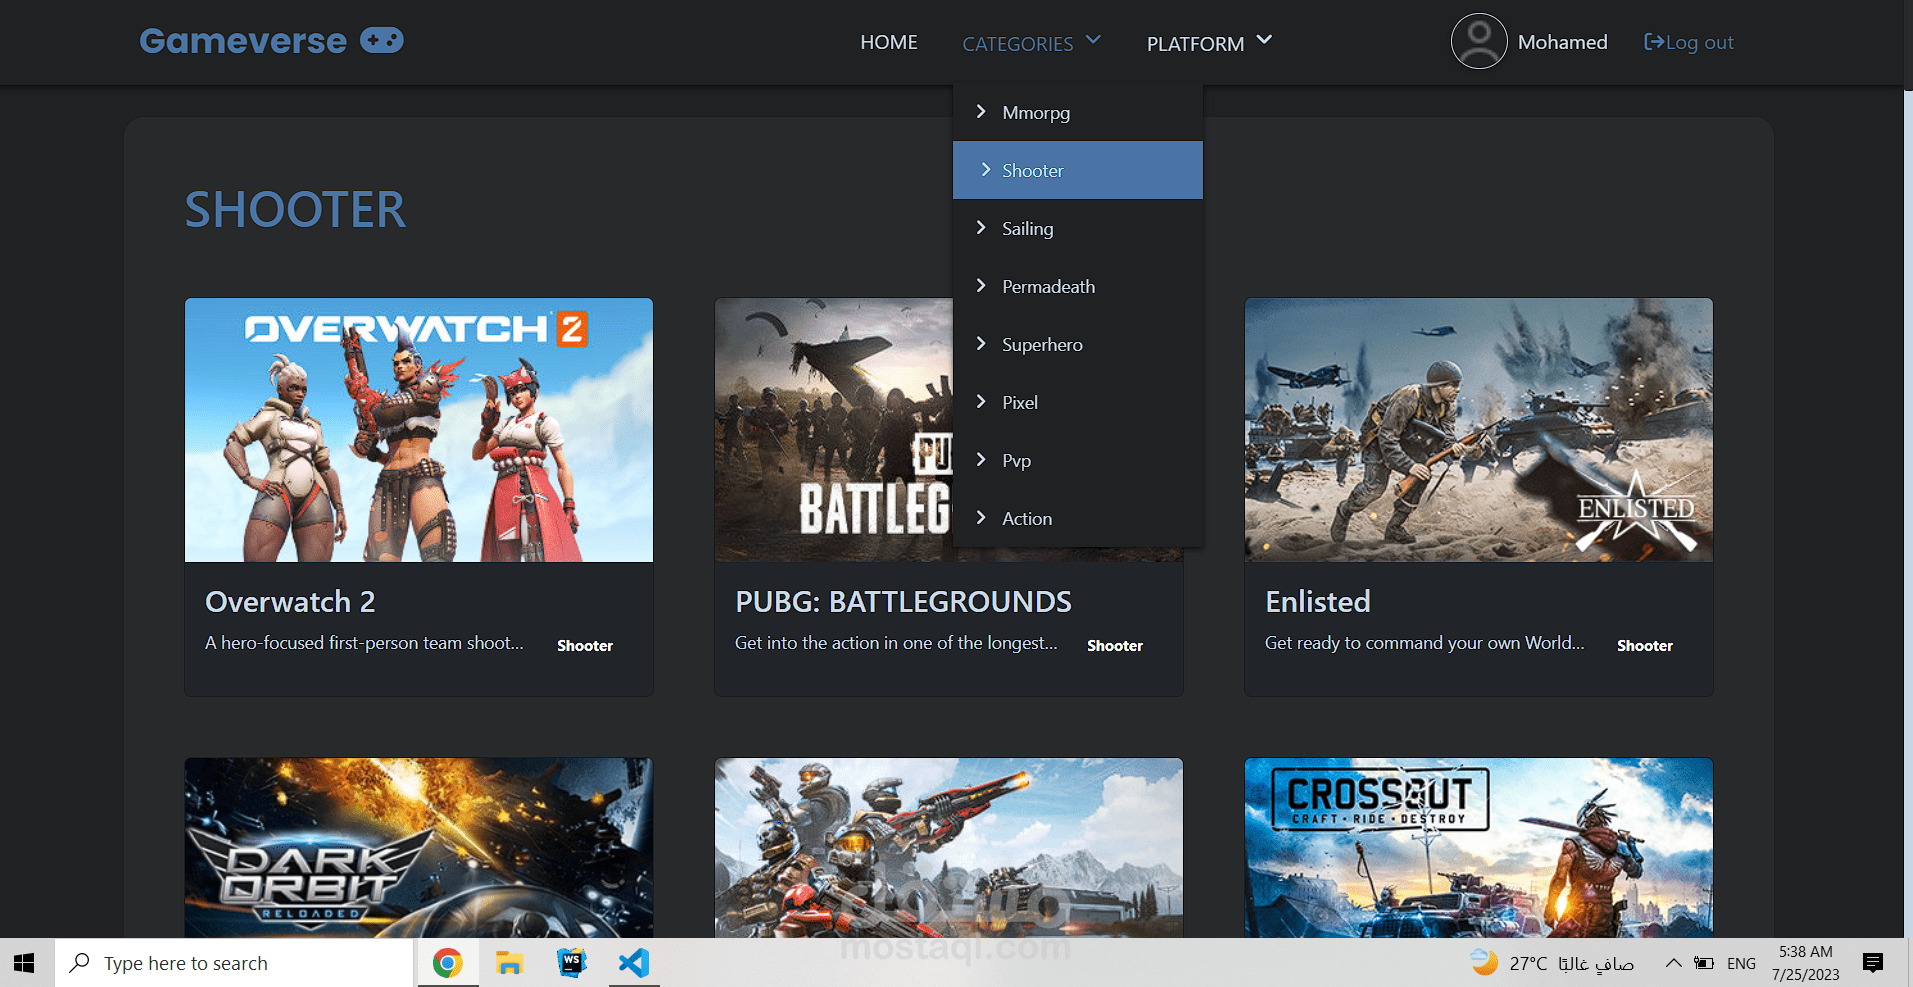Click the PUBG description text
The image size is (1913, 987).
896,643
